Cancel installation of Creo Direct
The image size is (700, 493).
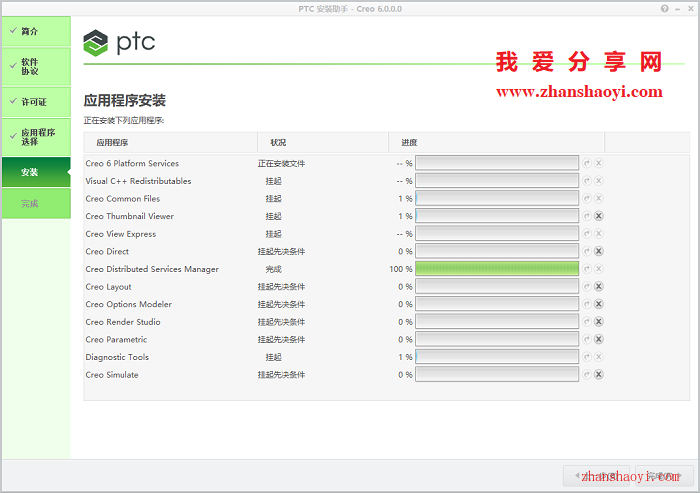[x=599, y=251]
